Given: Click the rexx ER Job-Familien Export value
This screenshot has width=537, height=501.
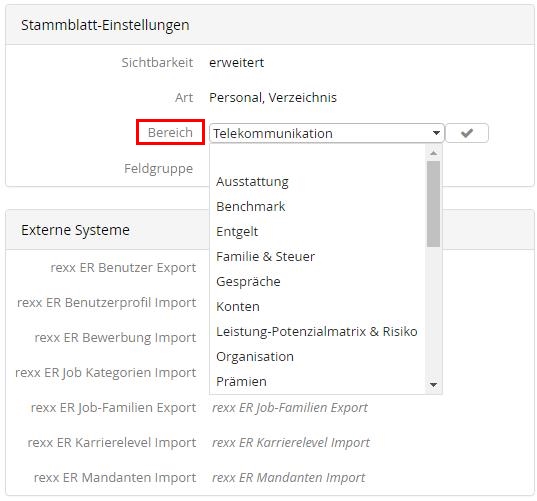Looking at the screenshot, I should click(x=290, y=408).
